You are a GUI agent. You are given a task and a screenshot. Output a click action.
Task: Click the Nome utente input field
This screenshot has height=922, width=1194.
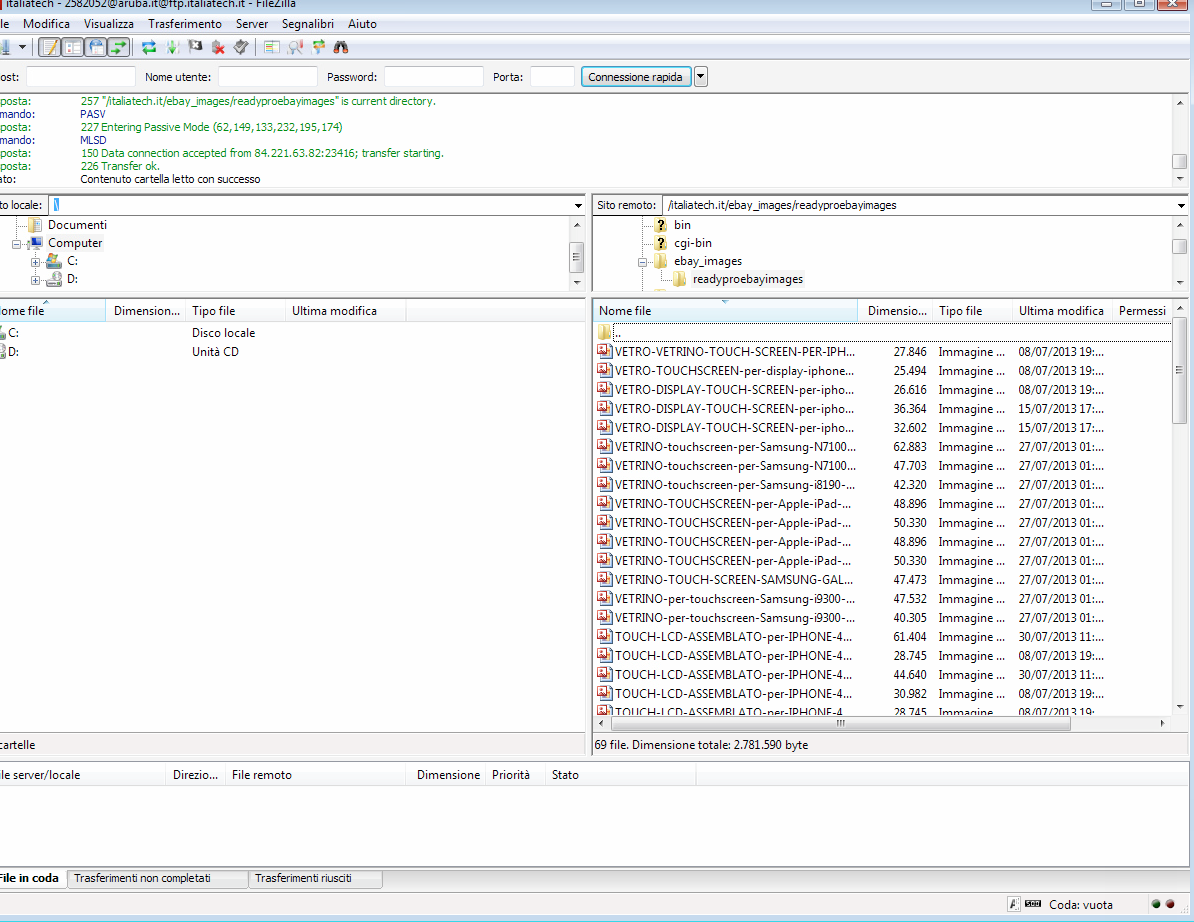pyautogui.click(x=268, y=77)
